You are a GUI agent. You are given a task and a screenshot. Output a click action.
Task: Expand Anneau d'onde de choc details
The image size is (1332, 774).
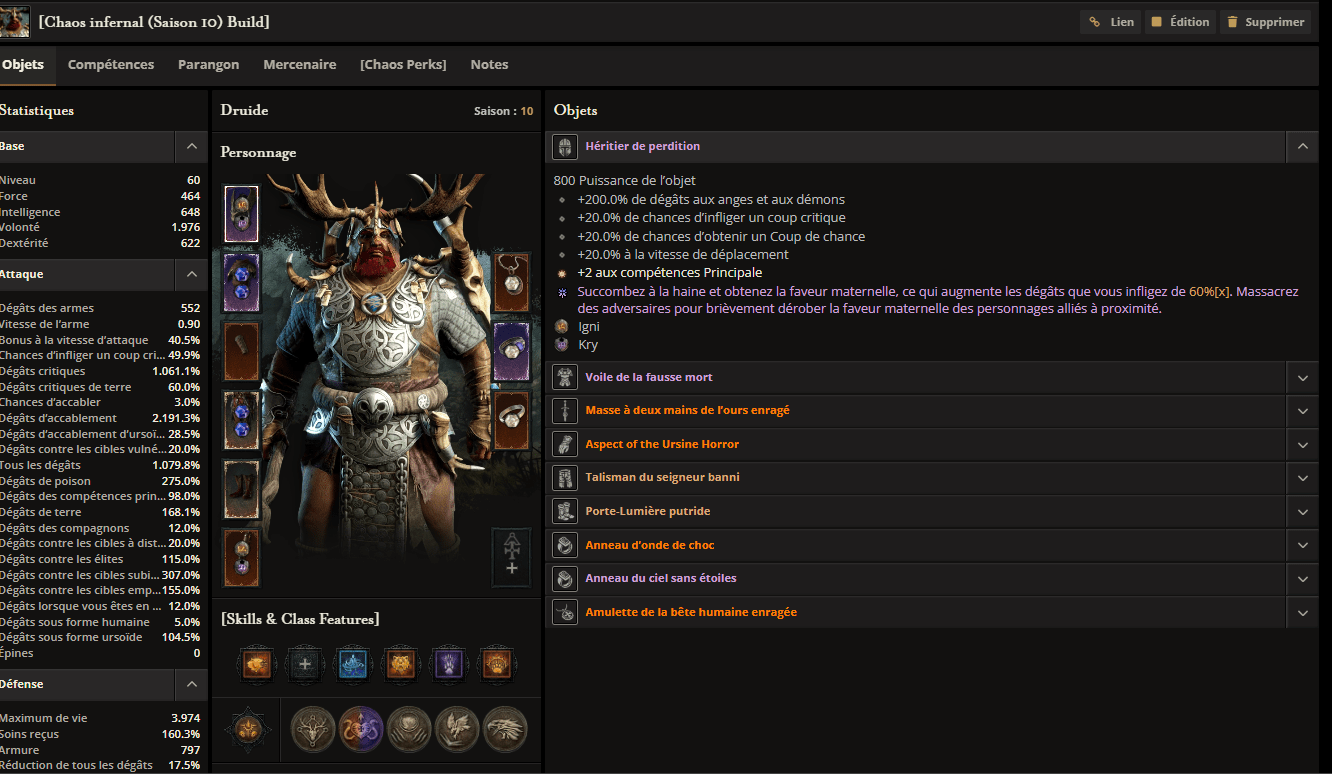coord(1302,545)
